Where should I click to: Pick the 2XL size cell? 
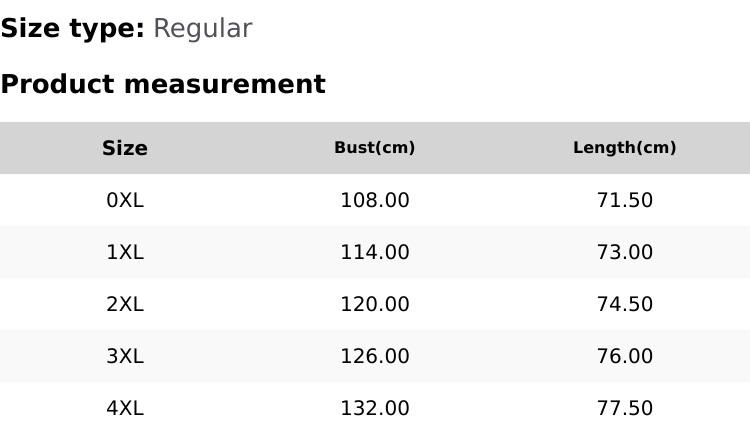click(x=125, y=304)
